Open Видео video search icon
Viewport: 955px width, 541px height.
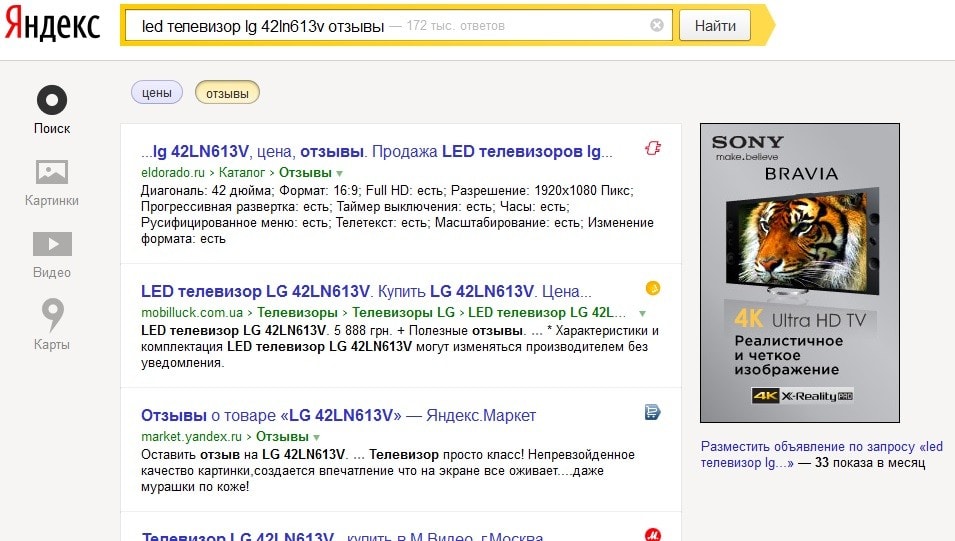click(52, 244)
